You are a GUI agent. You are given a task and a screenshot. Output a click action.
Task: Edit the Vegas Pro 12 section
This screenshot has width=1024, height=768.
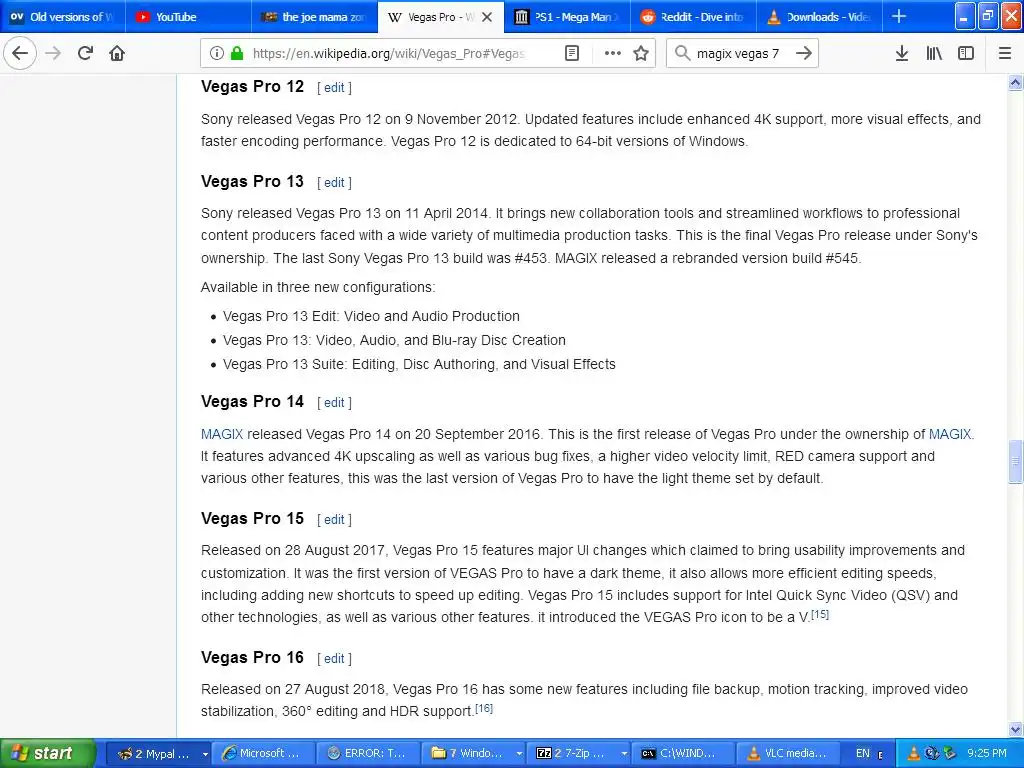click(334, 88)
